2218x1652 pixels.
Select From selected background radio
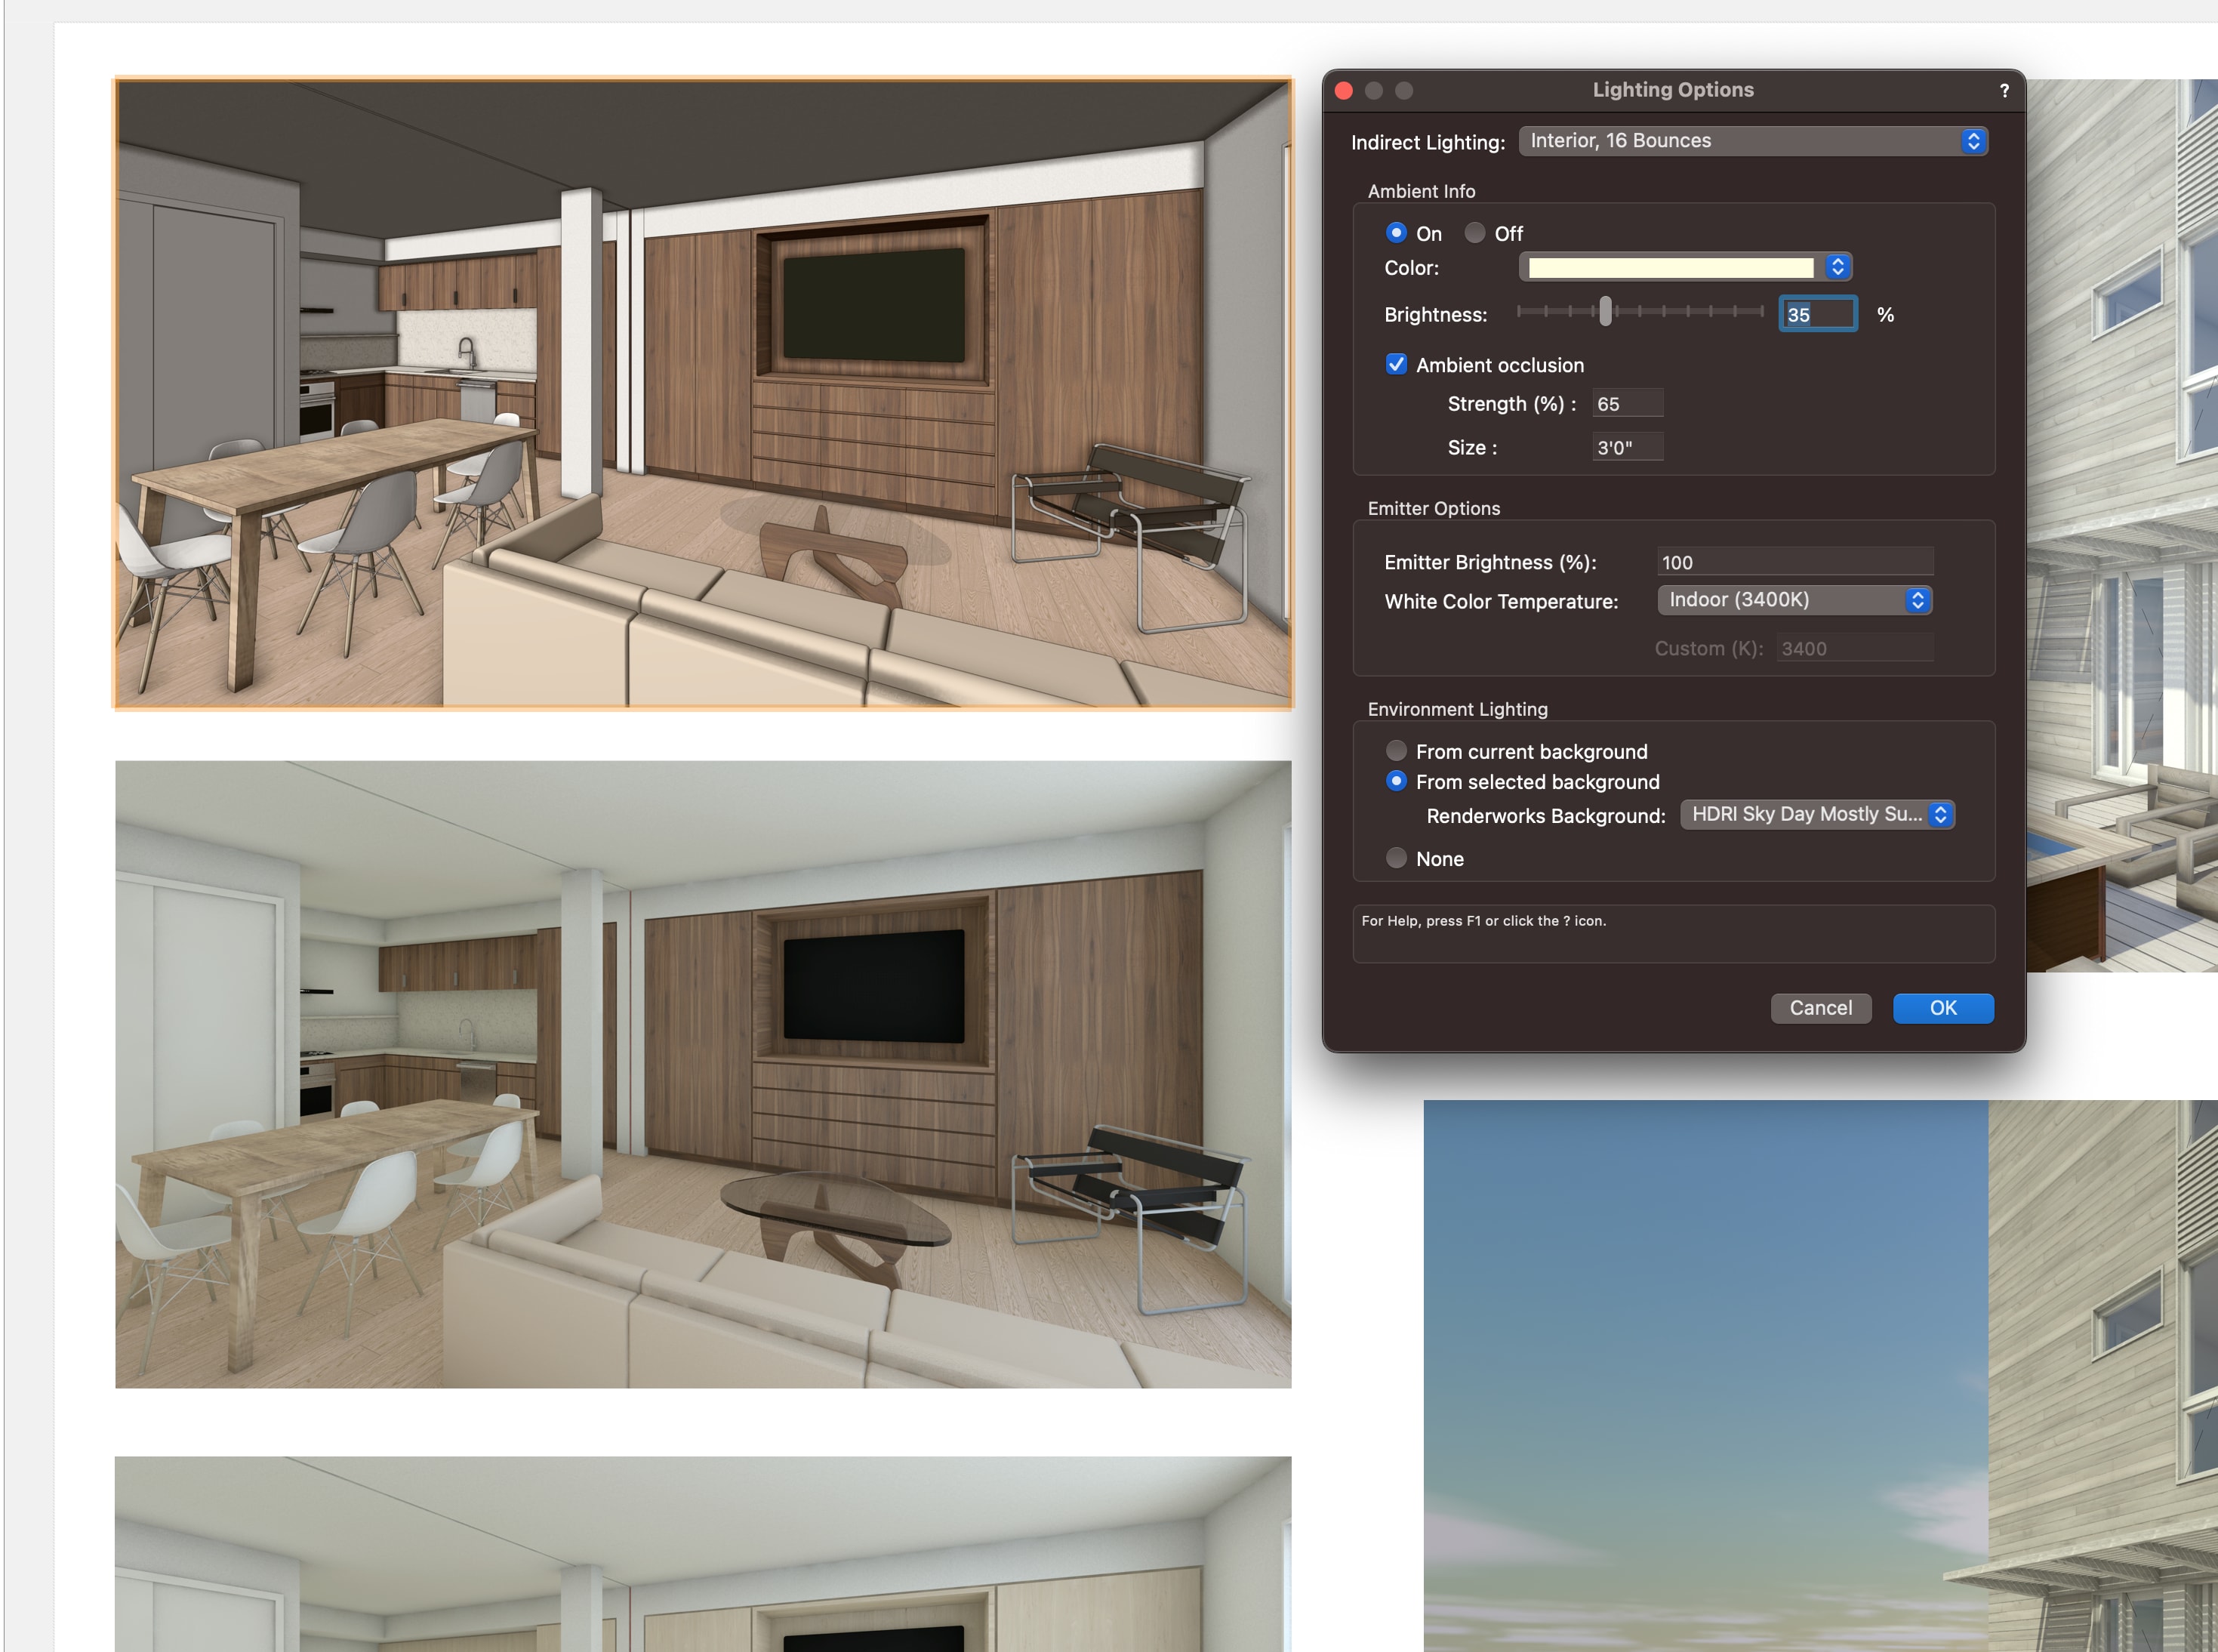[1396, 781]
